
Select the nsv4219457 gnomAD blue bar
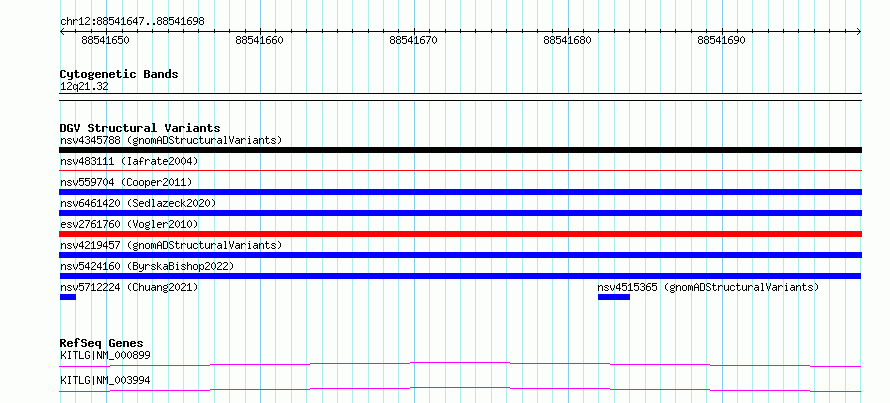(460, 255)
